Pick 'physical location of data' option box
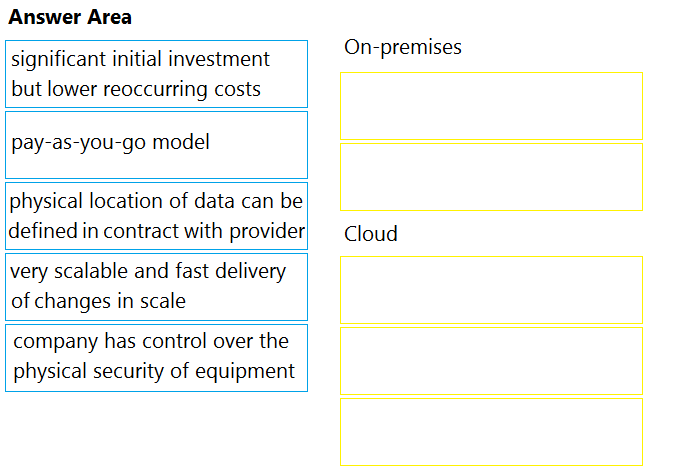 156,216
